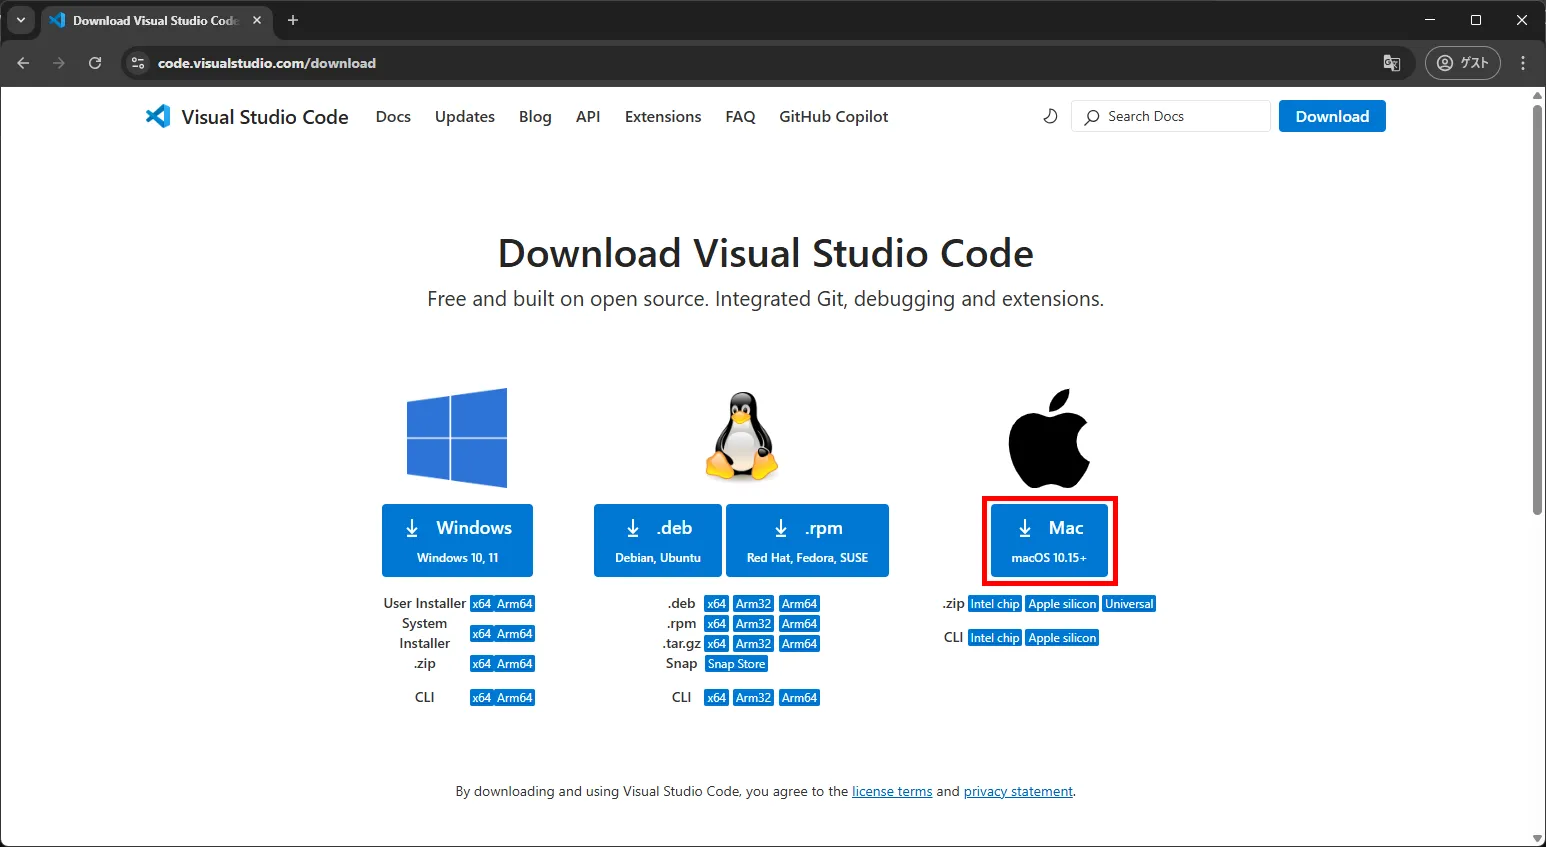Open the privacy statement link
The image size is (1547, 847).
pos(1018,791)
